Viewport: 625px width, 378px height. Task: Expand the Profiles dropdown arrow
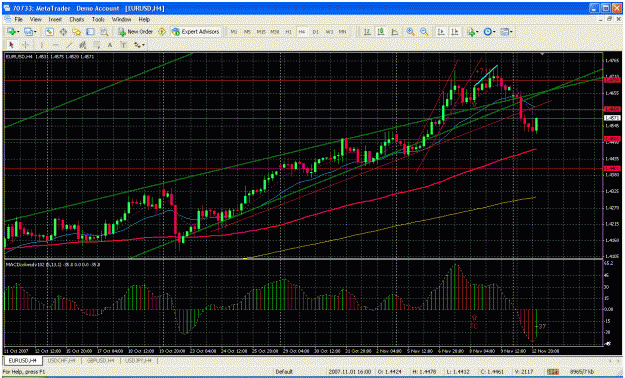click(x=35, y=32)
